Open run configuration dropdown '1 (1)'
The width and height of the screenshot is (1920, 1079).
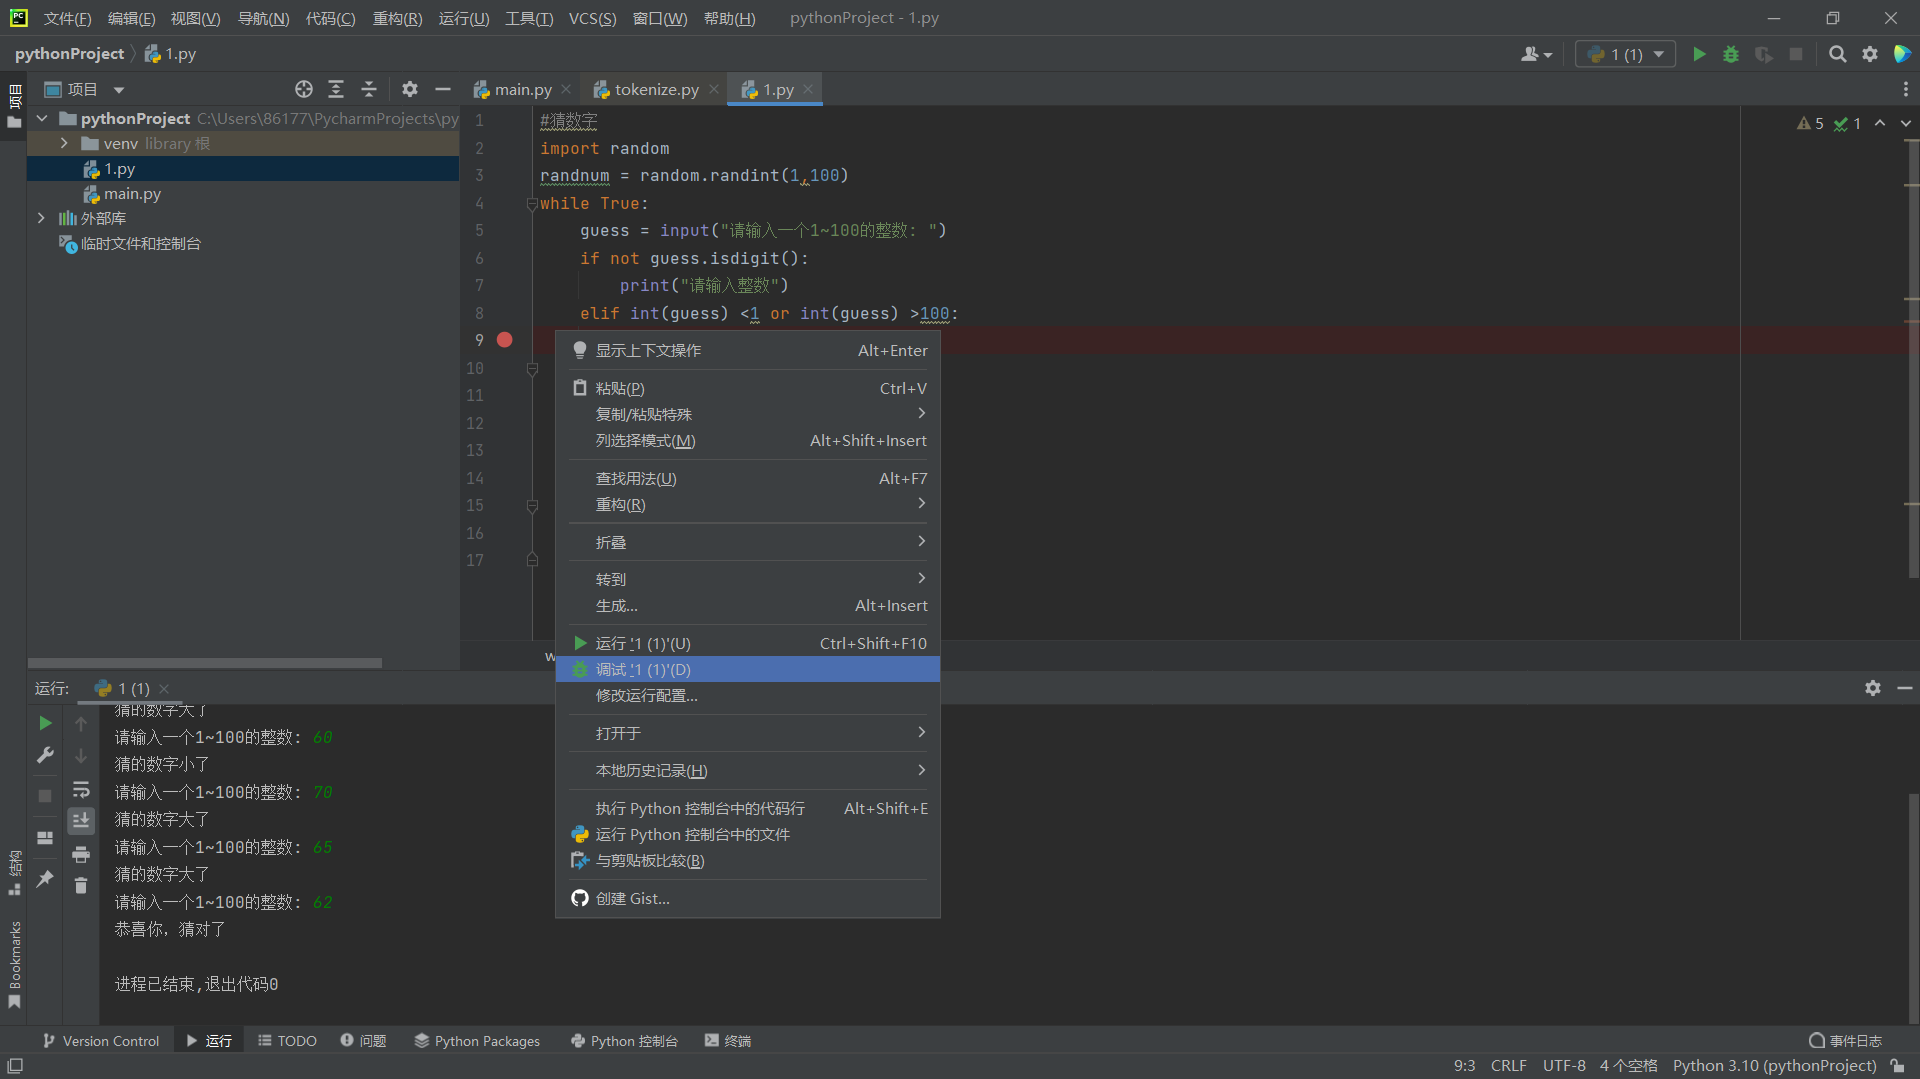tap(1625, 54)
